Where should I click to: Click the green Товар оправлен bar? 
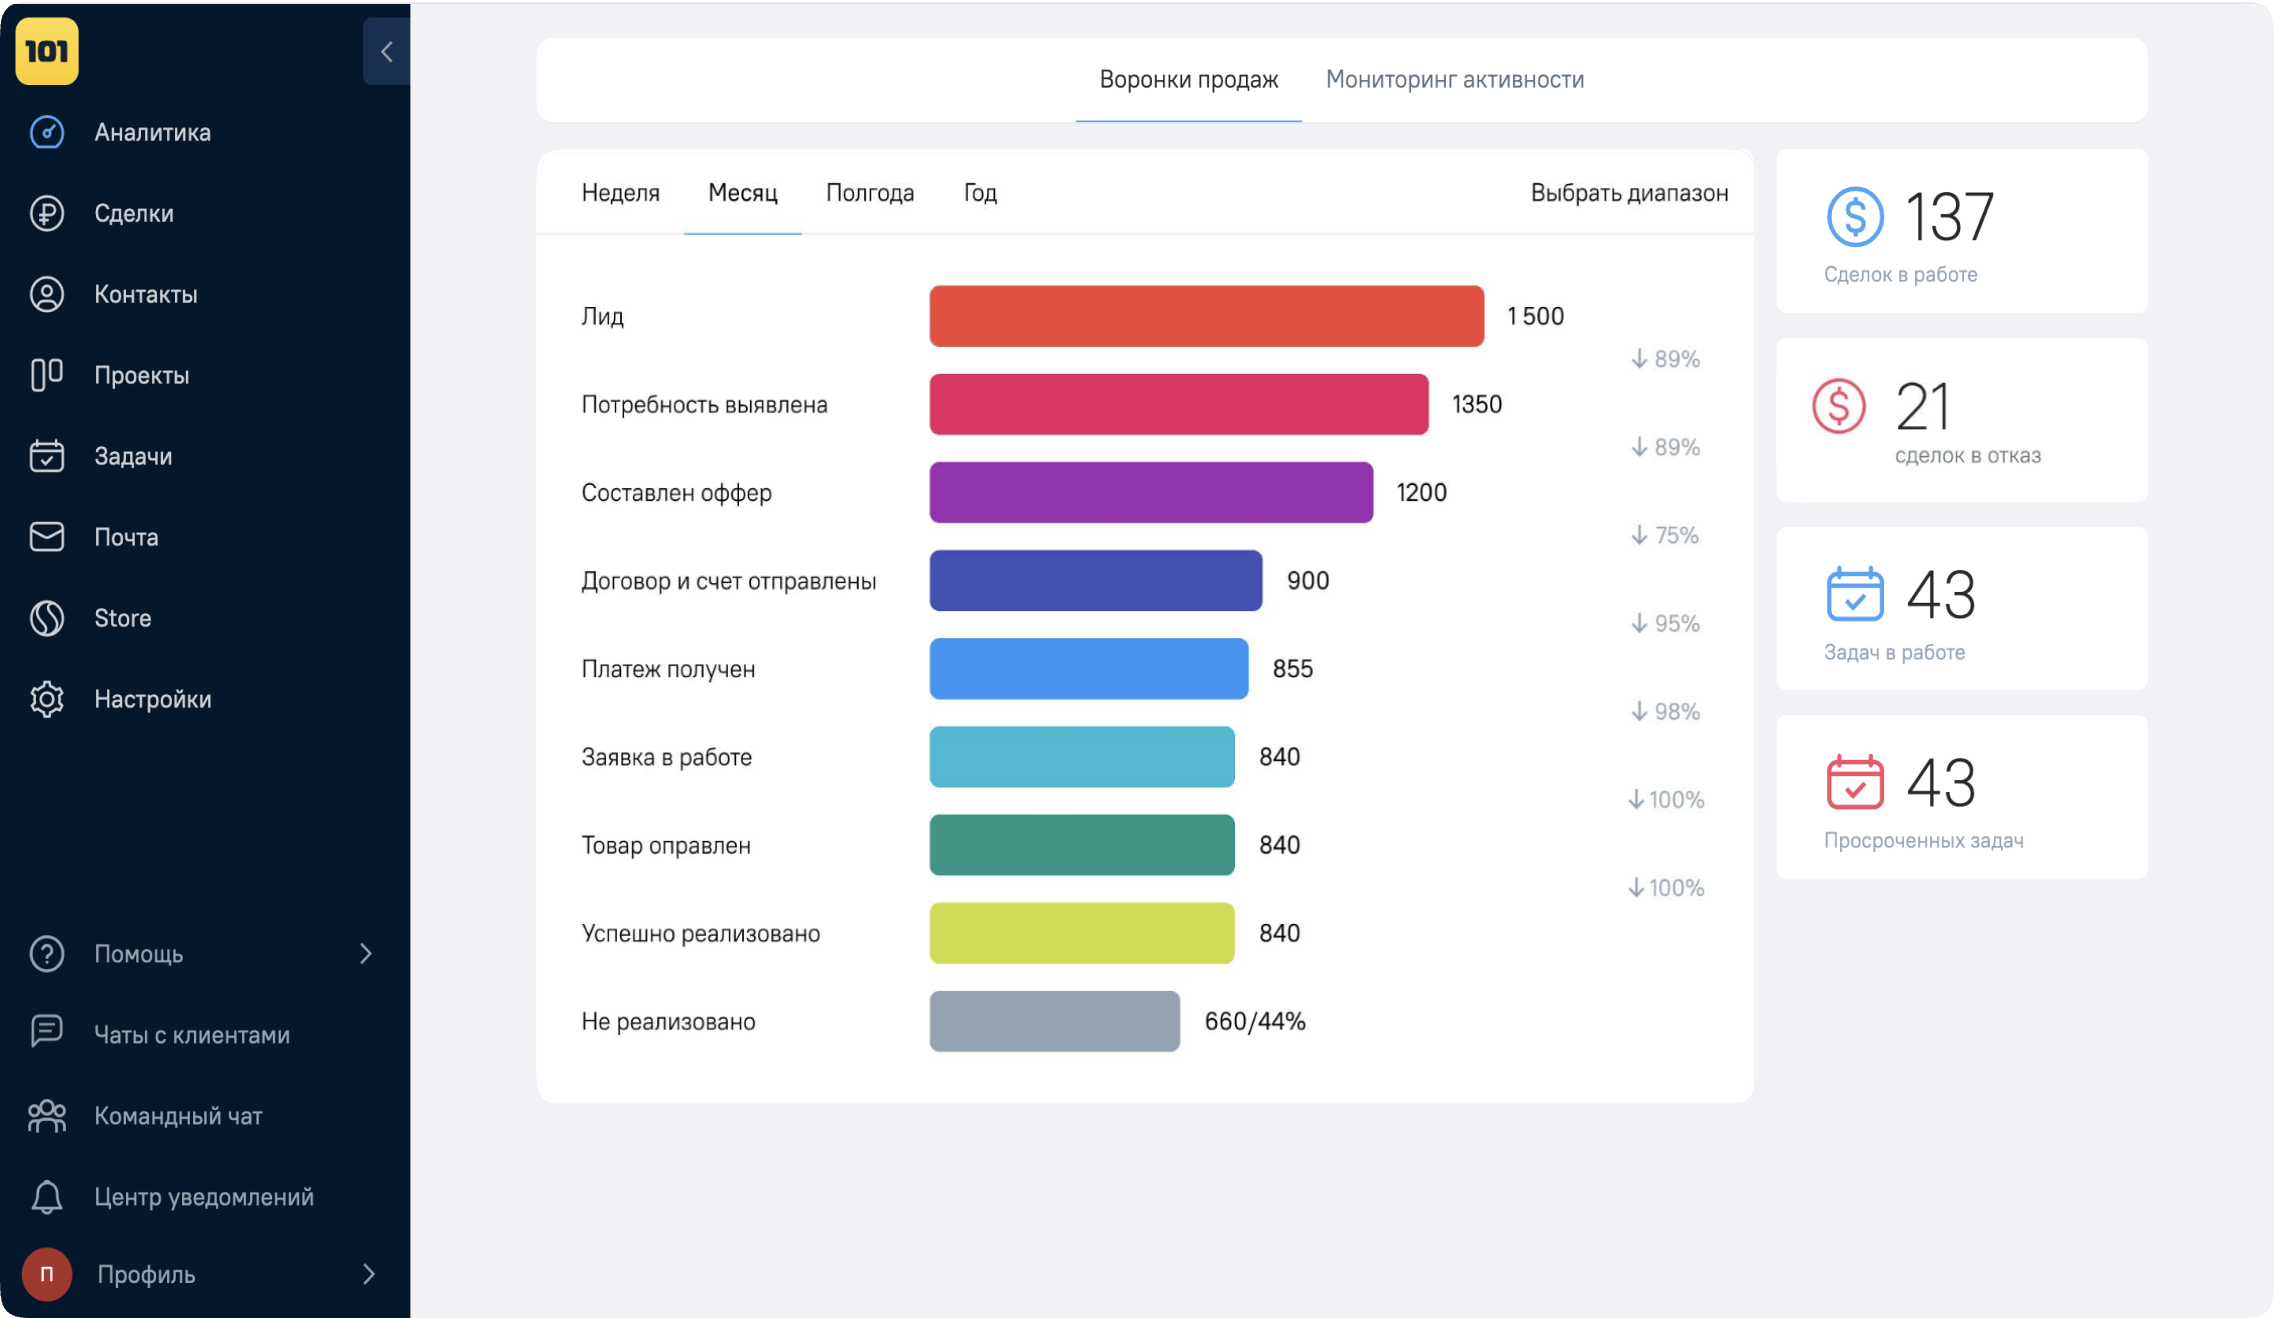(1082, 844)
